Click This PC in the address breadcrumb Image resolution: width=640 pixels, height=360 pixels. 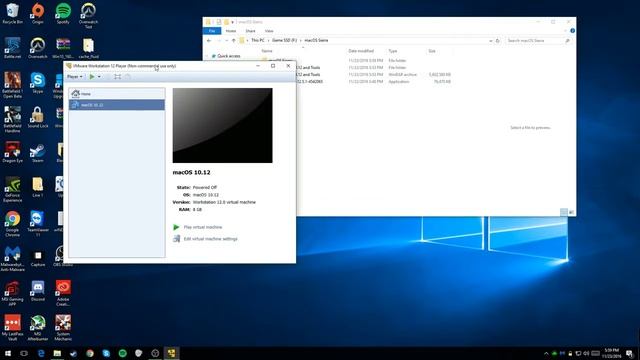point(258,40)
